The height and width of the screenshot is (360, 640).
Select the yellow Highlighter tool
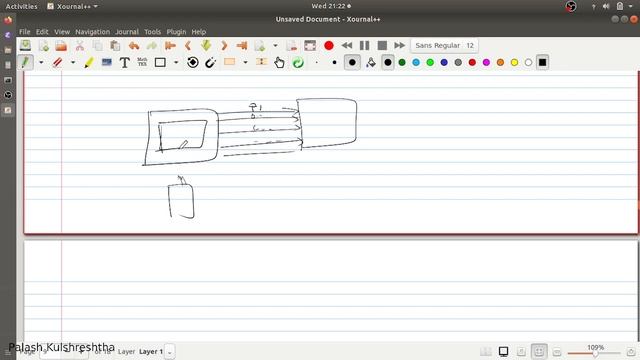click(x=89, y=62)
